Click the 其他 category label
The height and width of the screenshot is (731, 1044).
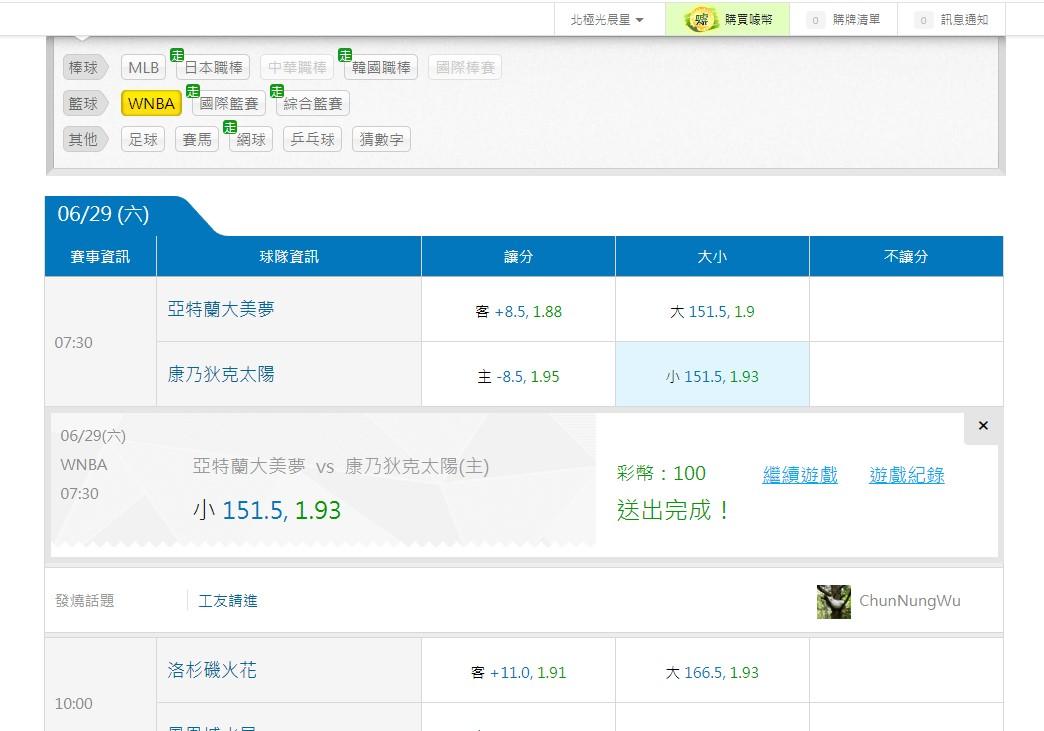tap(85, 139)
